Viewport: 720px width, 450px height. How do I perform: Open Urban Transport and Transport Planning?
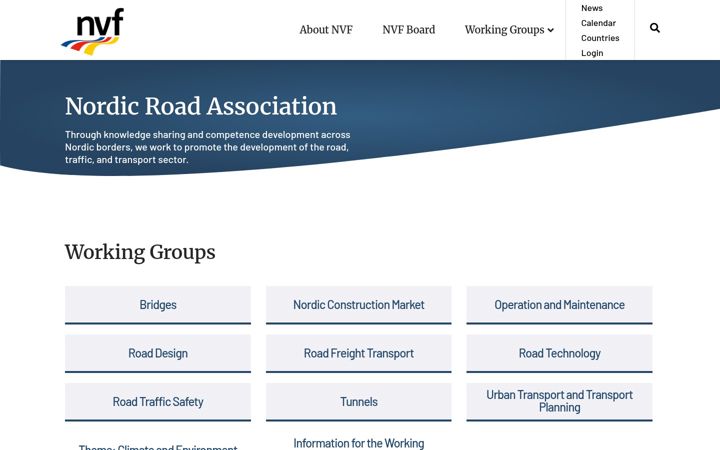point(559,402)
